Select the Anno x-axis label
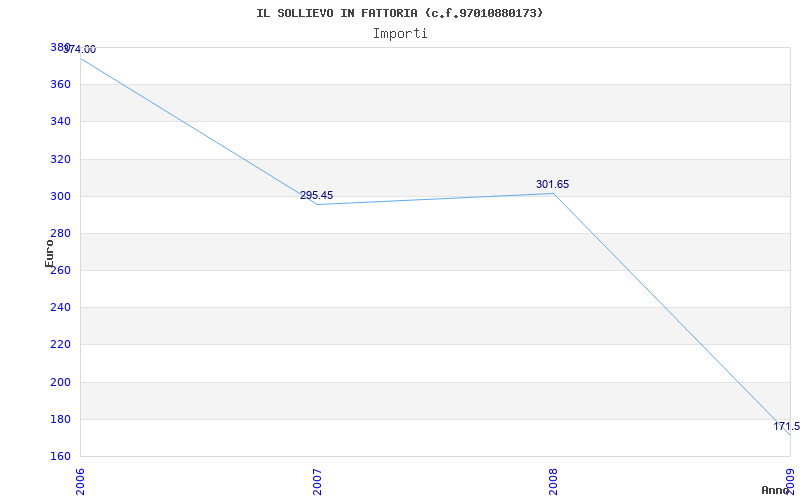 (x=777, y=490)
